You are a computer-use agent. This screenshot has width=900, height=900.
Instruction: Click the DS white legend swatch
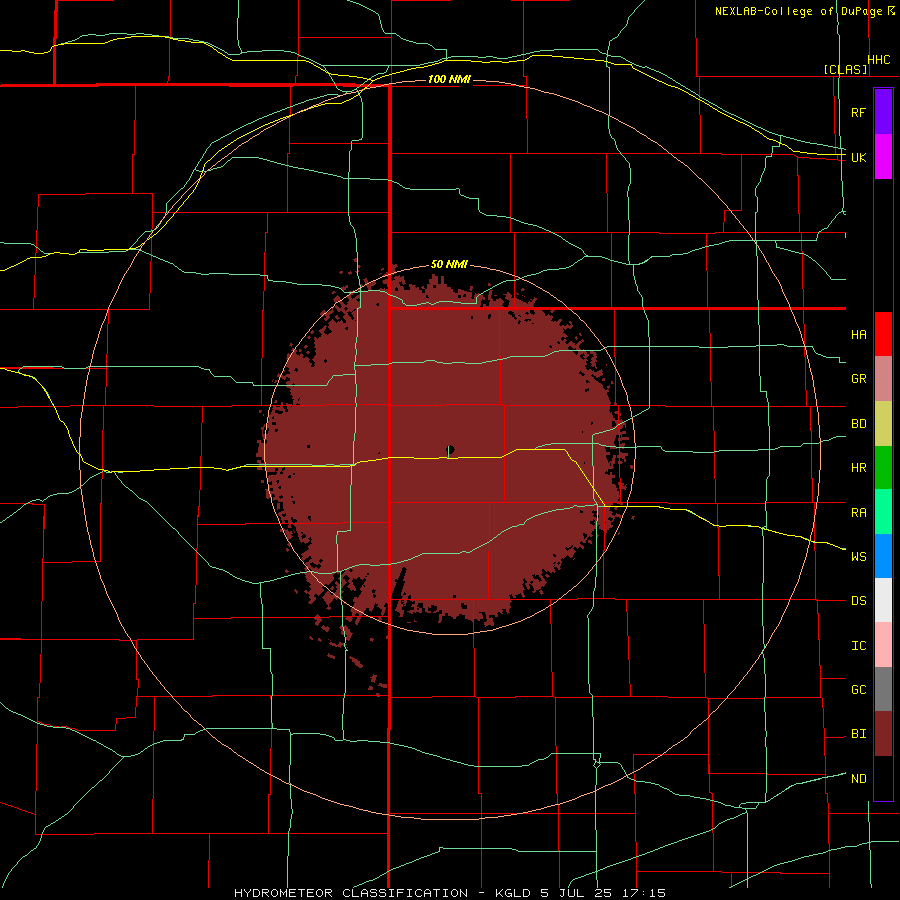point(883,600)
